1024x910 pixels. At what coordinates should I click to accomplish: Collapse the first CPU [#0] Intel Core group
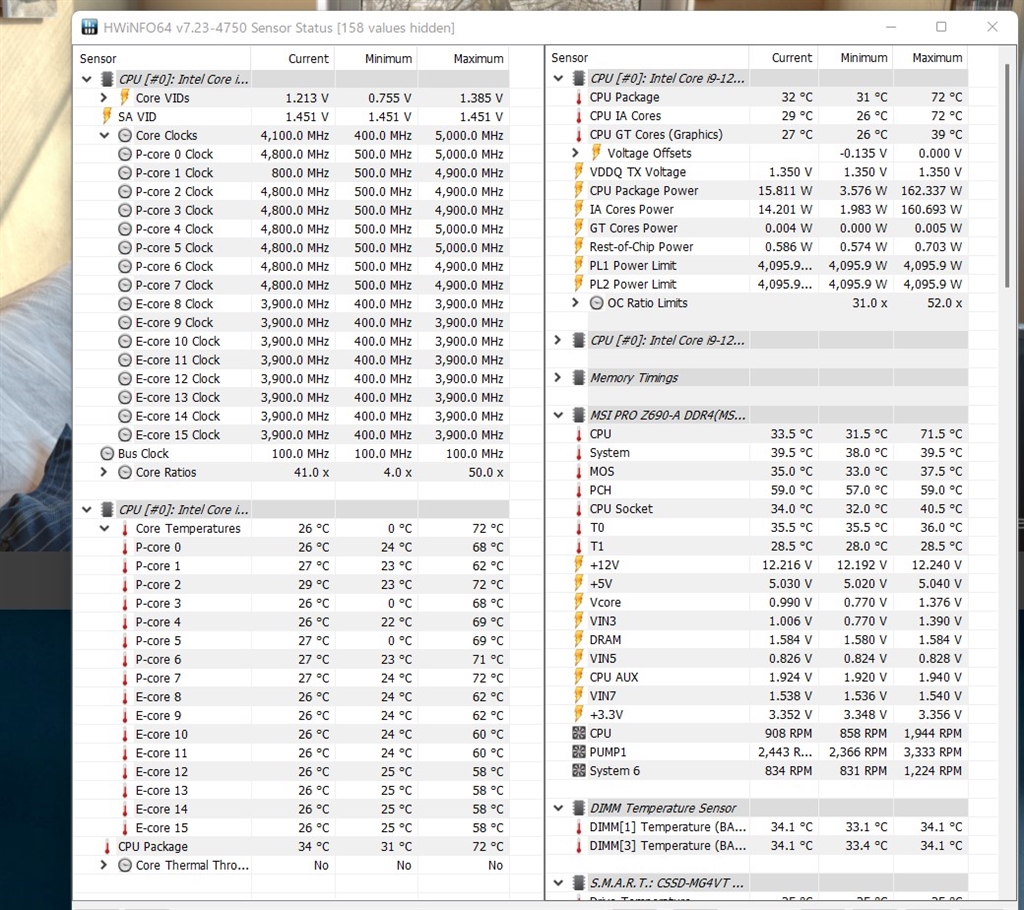pyautogui.click(x=87, y=79)
